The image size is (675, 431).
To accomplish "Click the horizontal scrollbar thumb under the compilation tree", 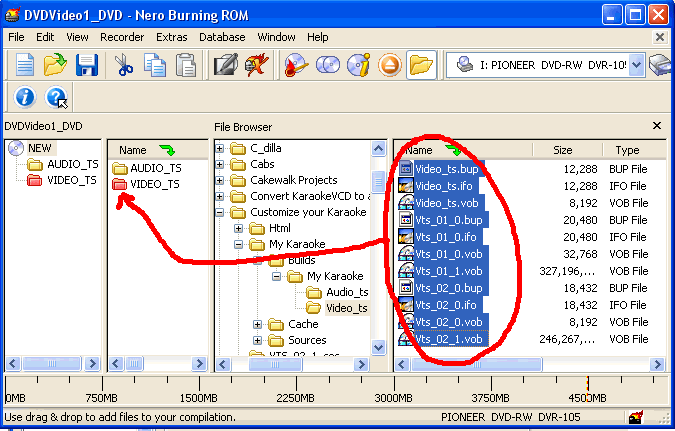I will tap(51, 364).
